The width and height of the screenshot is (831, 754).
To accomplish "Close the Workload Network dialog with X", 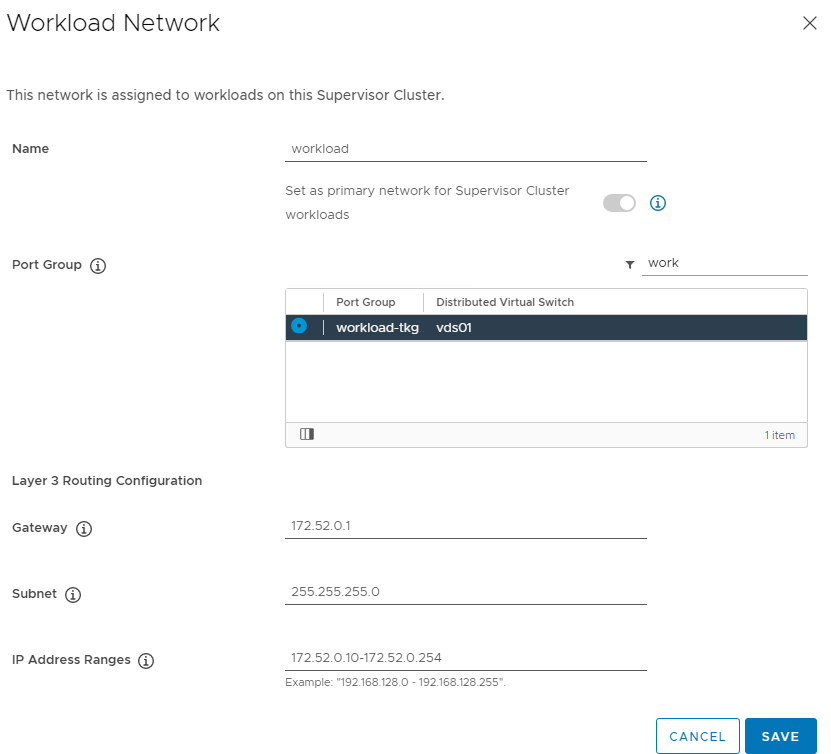I will click(809, 23).
